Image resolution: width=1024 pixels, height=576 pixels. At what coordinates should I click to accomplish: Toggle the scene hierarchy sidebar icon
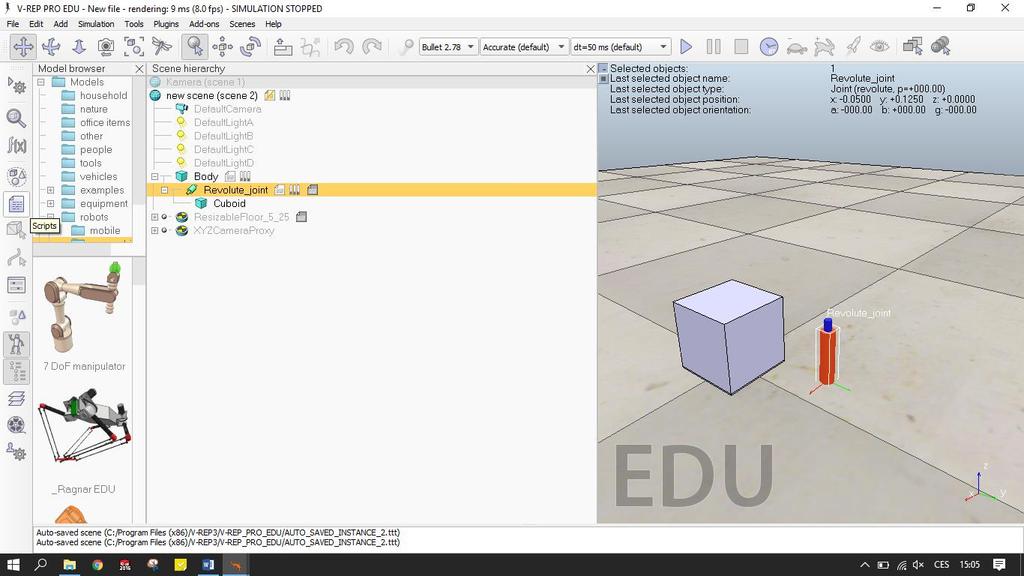click(x=16, y=372)
